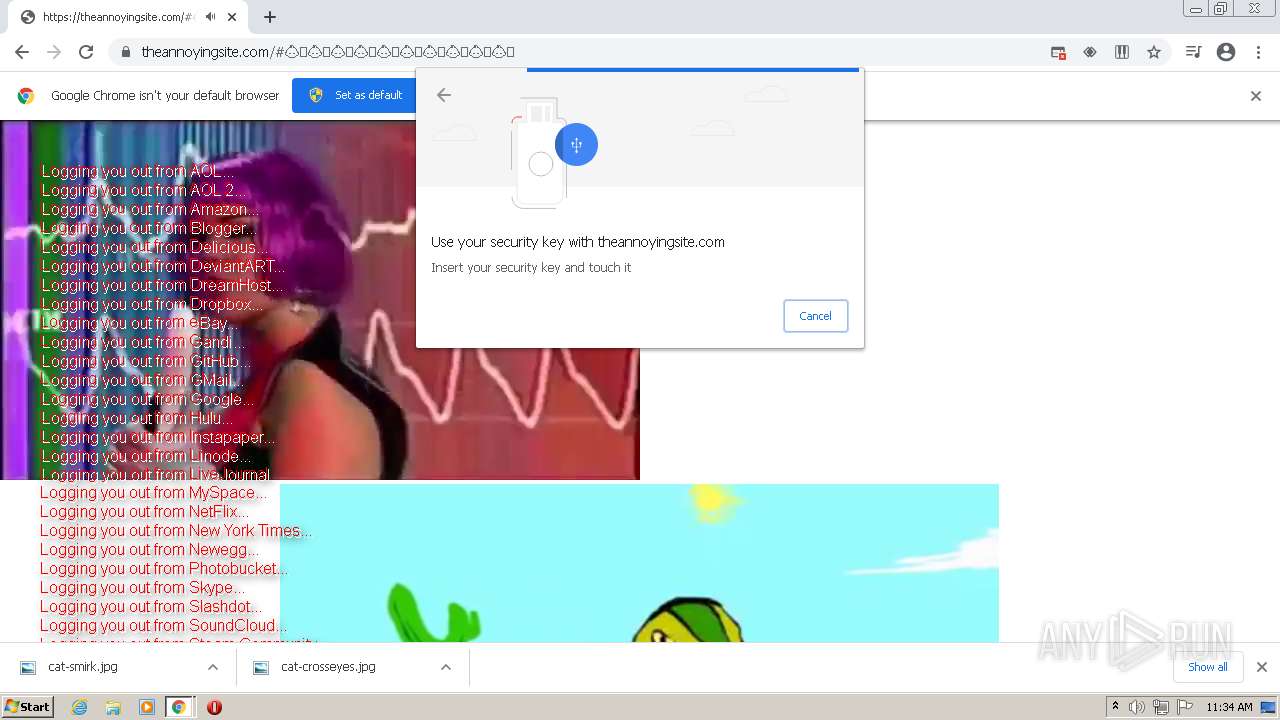This screenshot has height=720, width=1280.
Task: Click 'Logging you out from Dropbox...' text
Action: pos(152,304)
